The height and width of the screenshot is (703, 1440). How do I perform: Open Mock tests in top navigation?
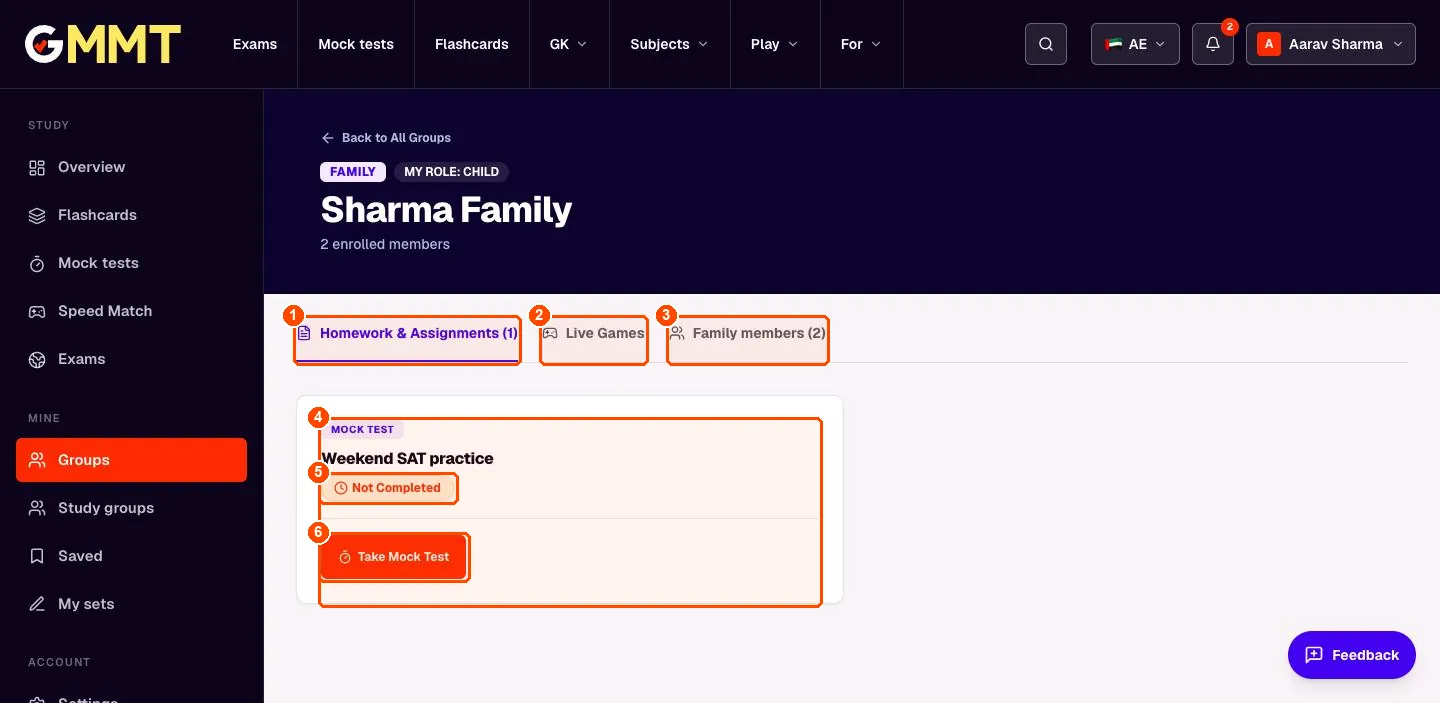356,44
